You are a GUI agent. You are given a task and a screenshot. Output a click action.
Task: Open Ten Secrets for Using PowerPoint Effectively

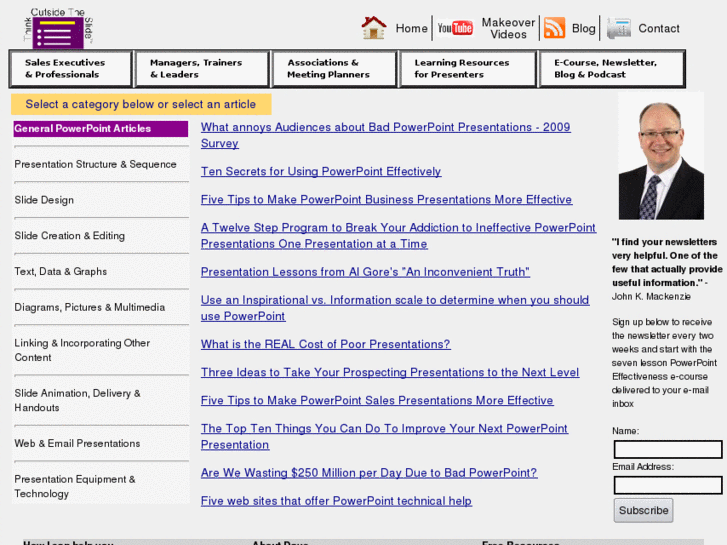[x=321, y=172]
